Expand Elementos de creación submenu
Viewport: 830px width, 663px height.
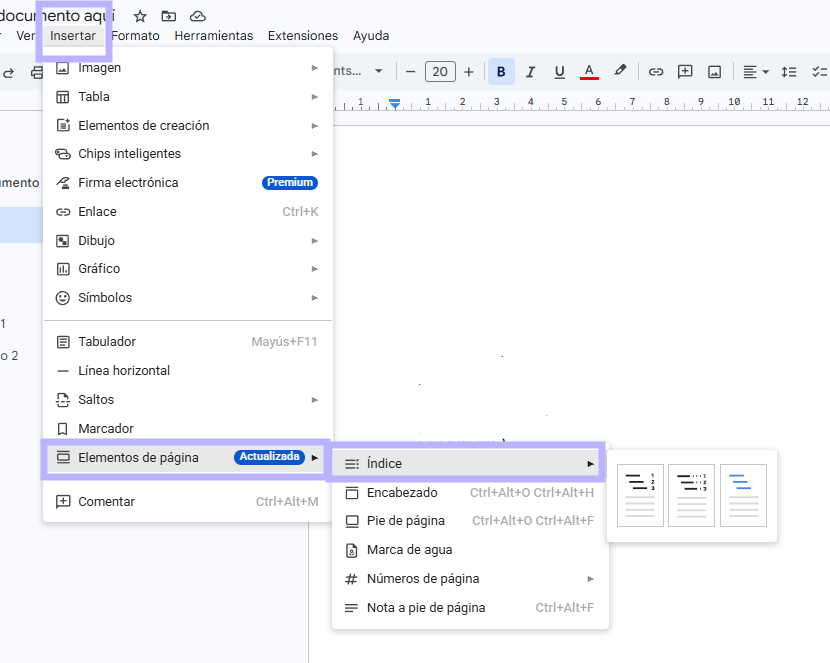pos(187,125)
